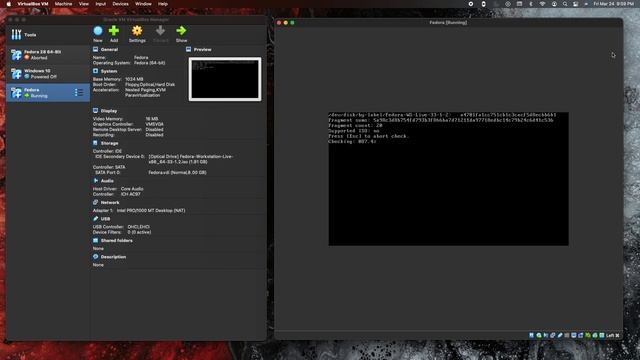
Task: Click the New machine toolbar icon
Action: (x=98, y=31)
